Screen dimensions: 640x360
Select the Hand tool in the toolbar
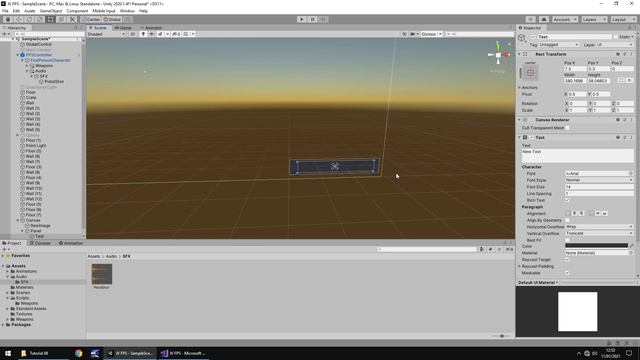point(8,19)
